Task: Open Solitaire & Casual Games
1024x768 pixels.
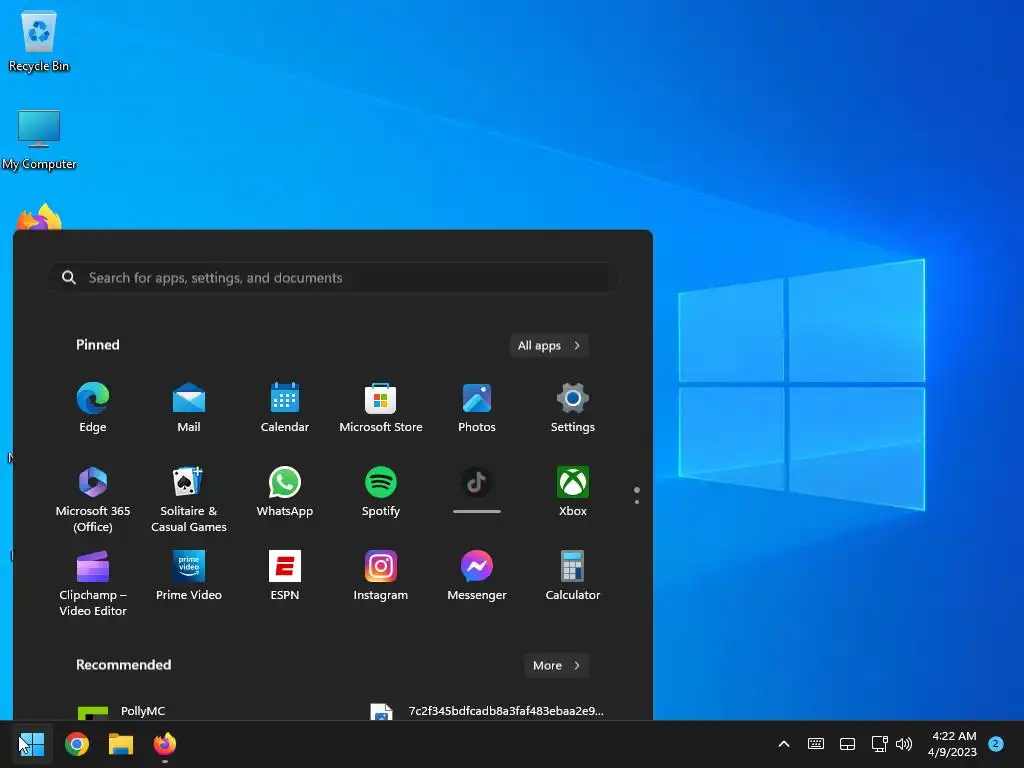Action: [189, 500]
